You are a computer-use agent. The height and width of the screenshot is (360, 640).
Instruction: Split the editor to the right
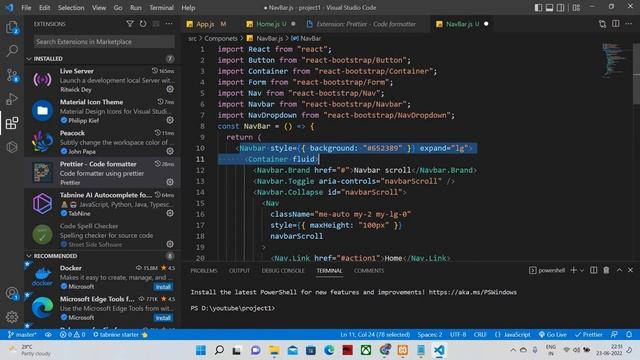click(x=616, y=24)
